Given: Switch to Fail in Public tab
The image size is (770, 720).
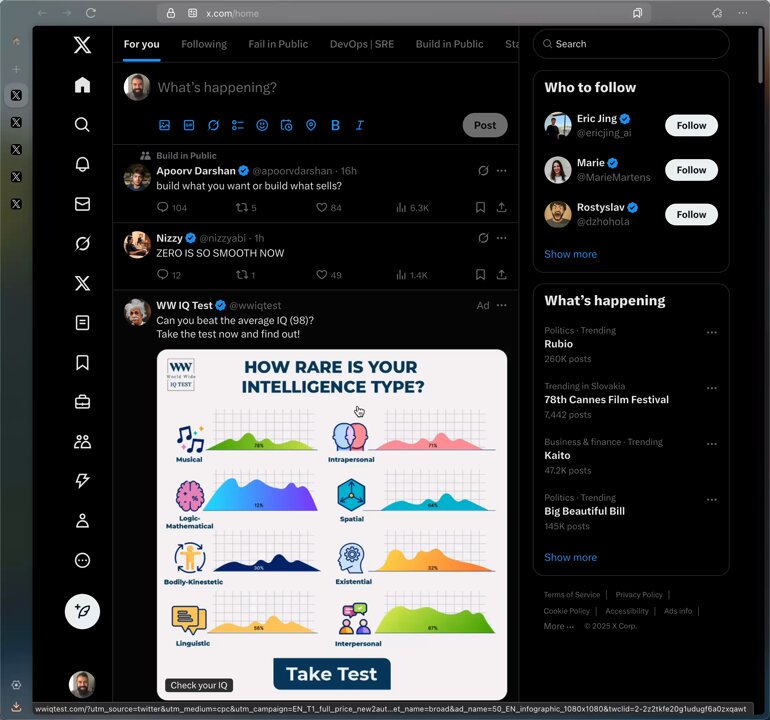Looking at the screenshot, I should click(x=278, y=44).
